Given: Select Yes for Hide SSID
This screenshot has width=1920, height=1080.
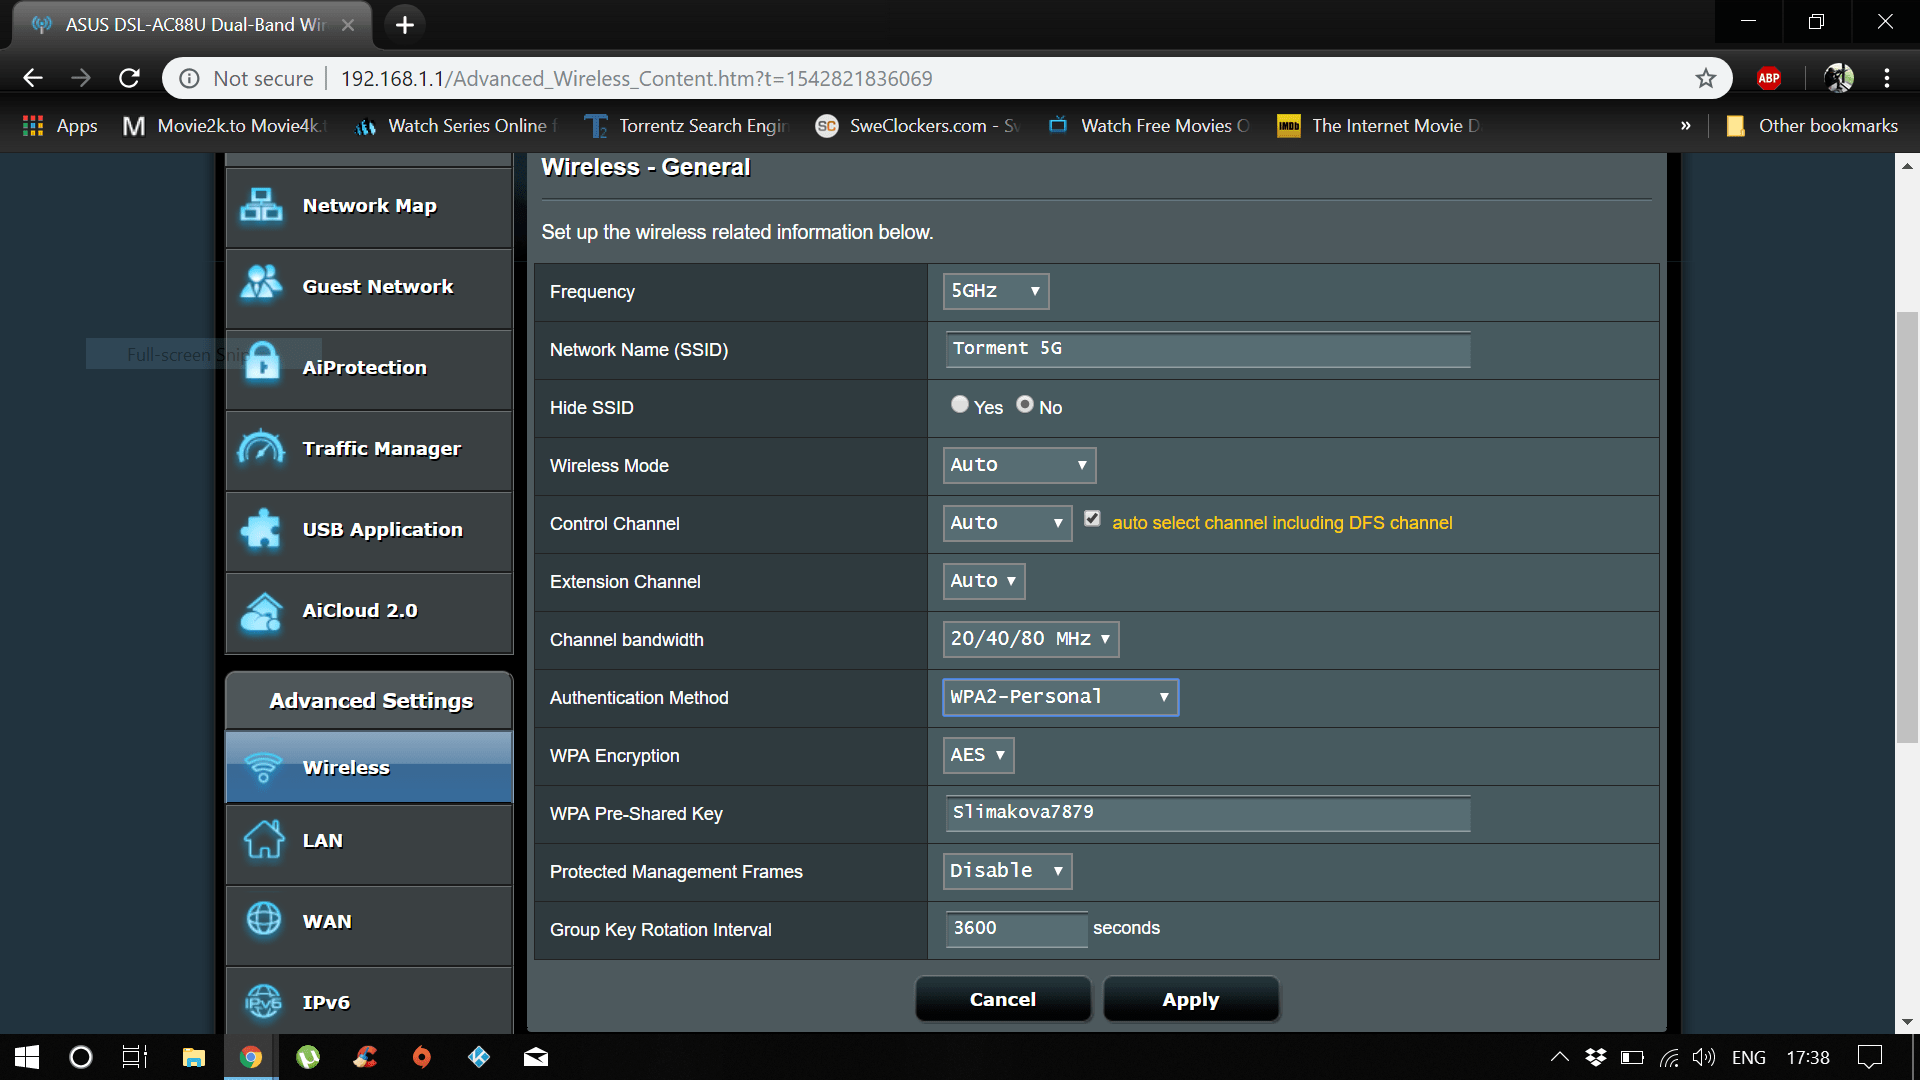Looking at the screenshot, I should 960,405.
